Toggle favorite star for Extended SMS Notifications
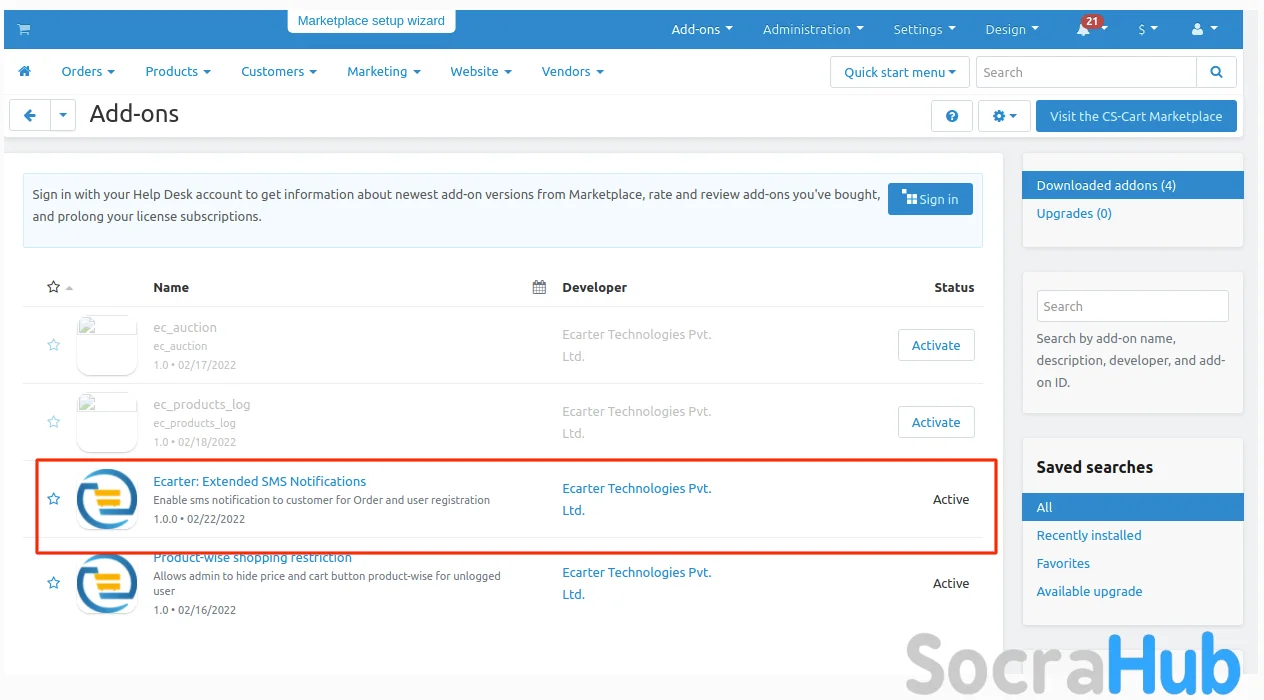Viewport: 1264px width, 700px height. pyautogui.click(x=54, y=499)
